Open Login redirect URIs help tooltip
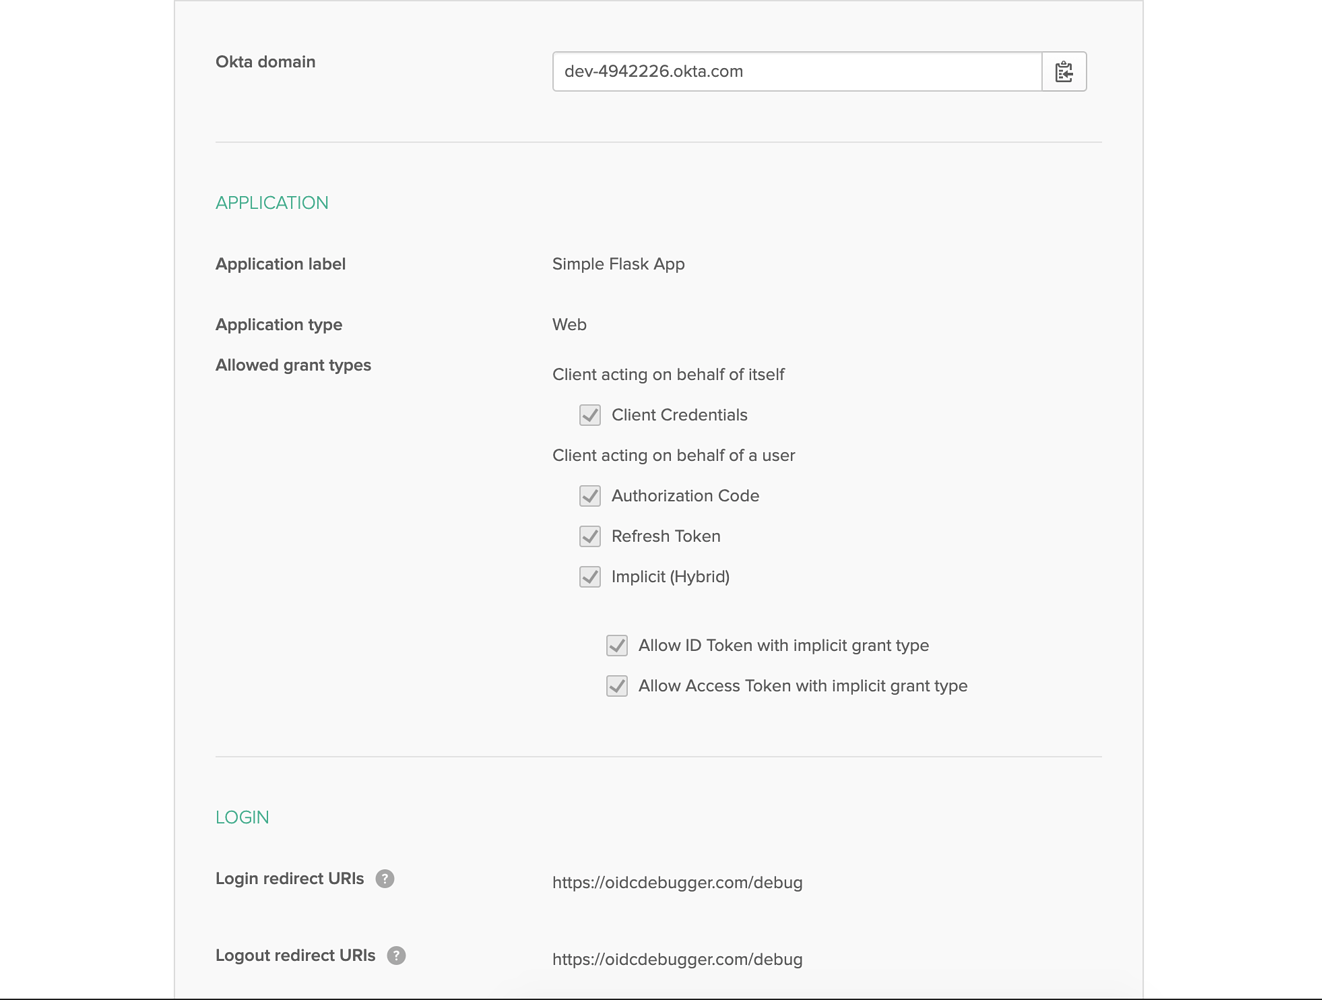This screenshot has width=1322, height=1000. [385, 879]
